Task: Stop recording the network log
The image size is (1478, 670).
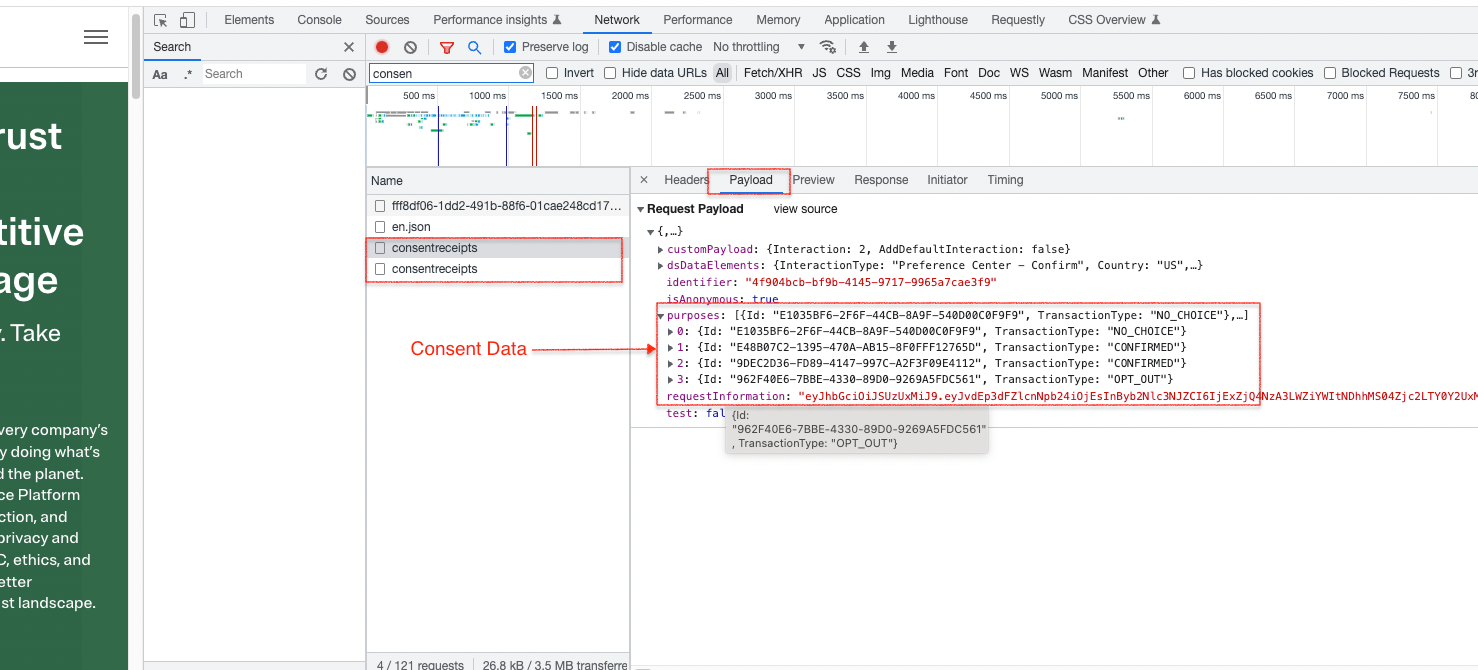Action: pyautogui.click(x=380, y=46)
